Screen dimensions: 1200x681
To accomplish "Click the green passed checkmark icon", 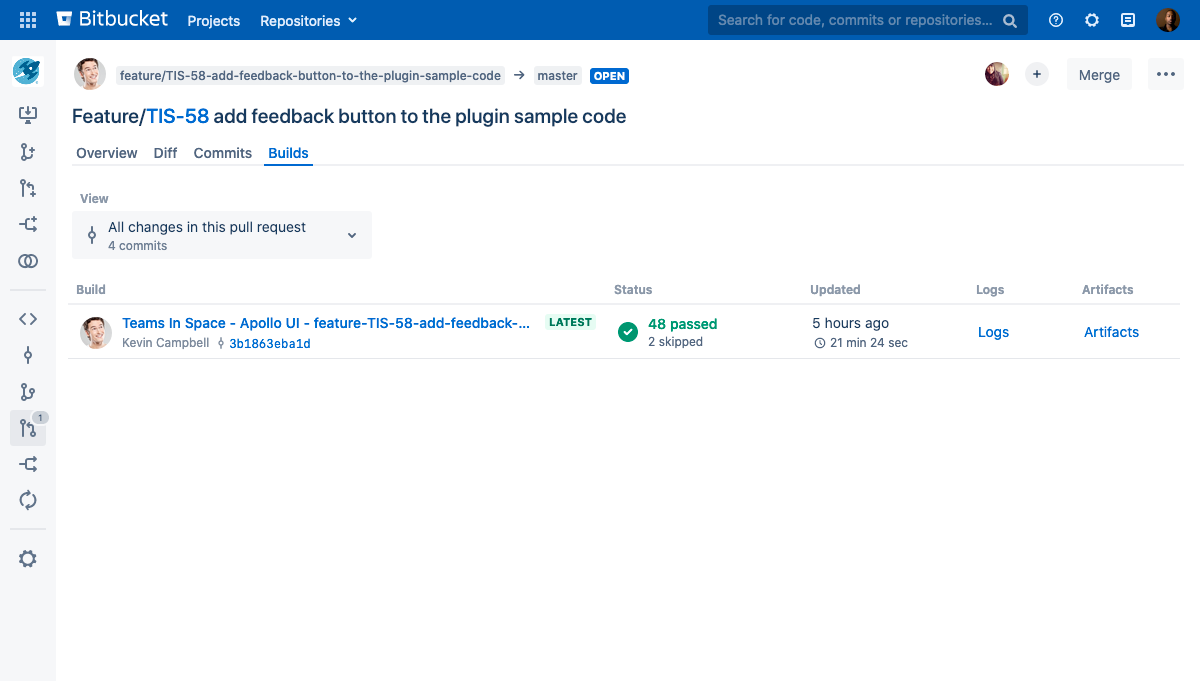I will tap(628, 332).
